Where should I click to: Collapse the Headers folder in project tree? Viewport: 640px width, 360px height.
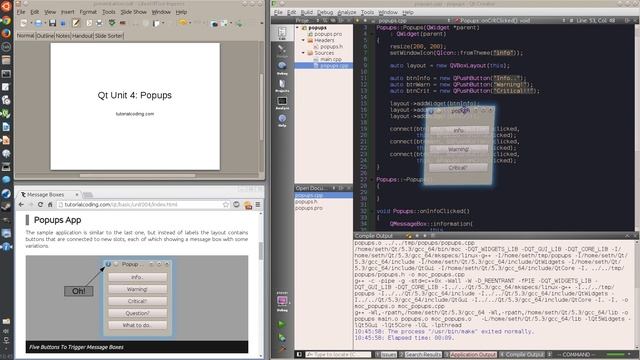pyautogui.click(x=303, y=40)
